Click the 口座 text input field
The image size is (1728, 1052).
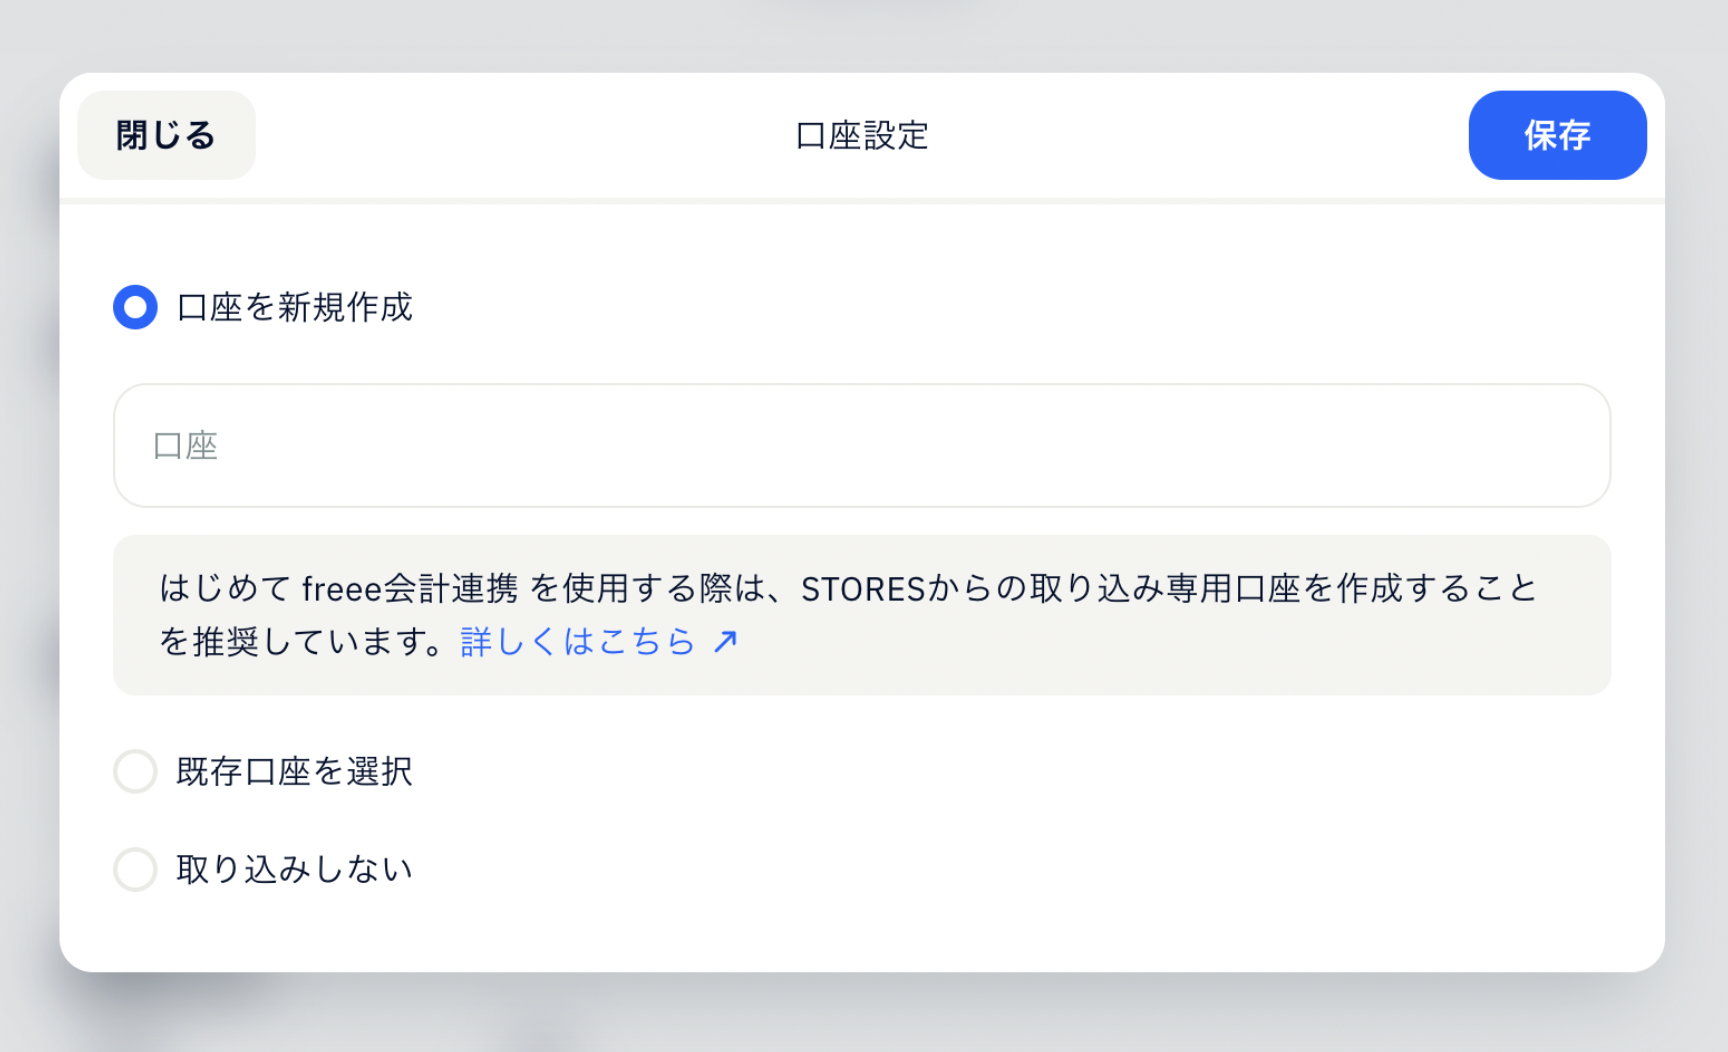point(862,446)
